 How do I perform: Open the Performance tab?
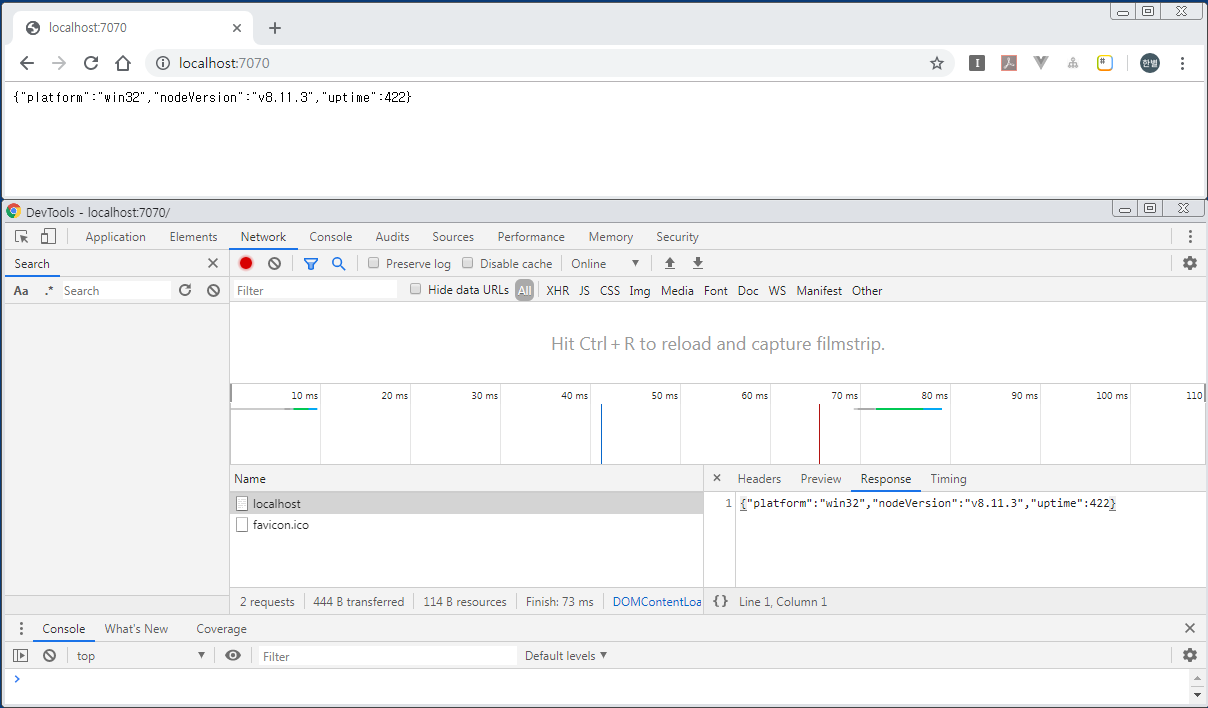click(x=531, y=237)
